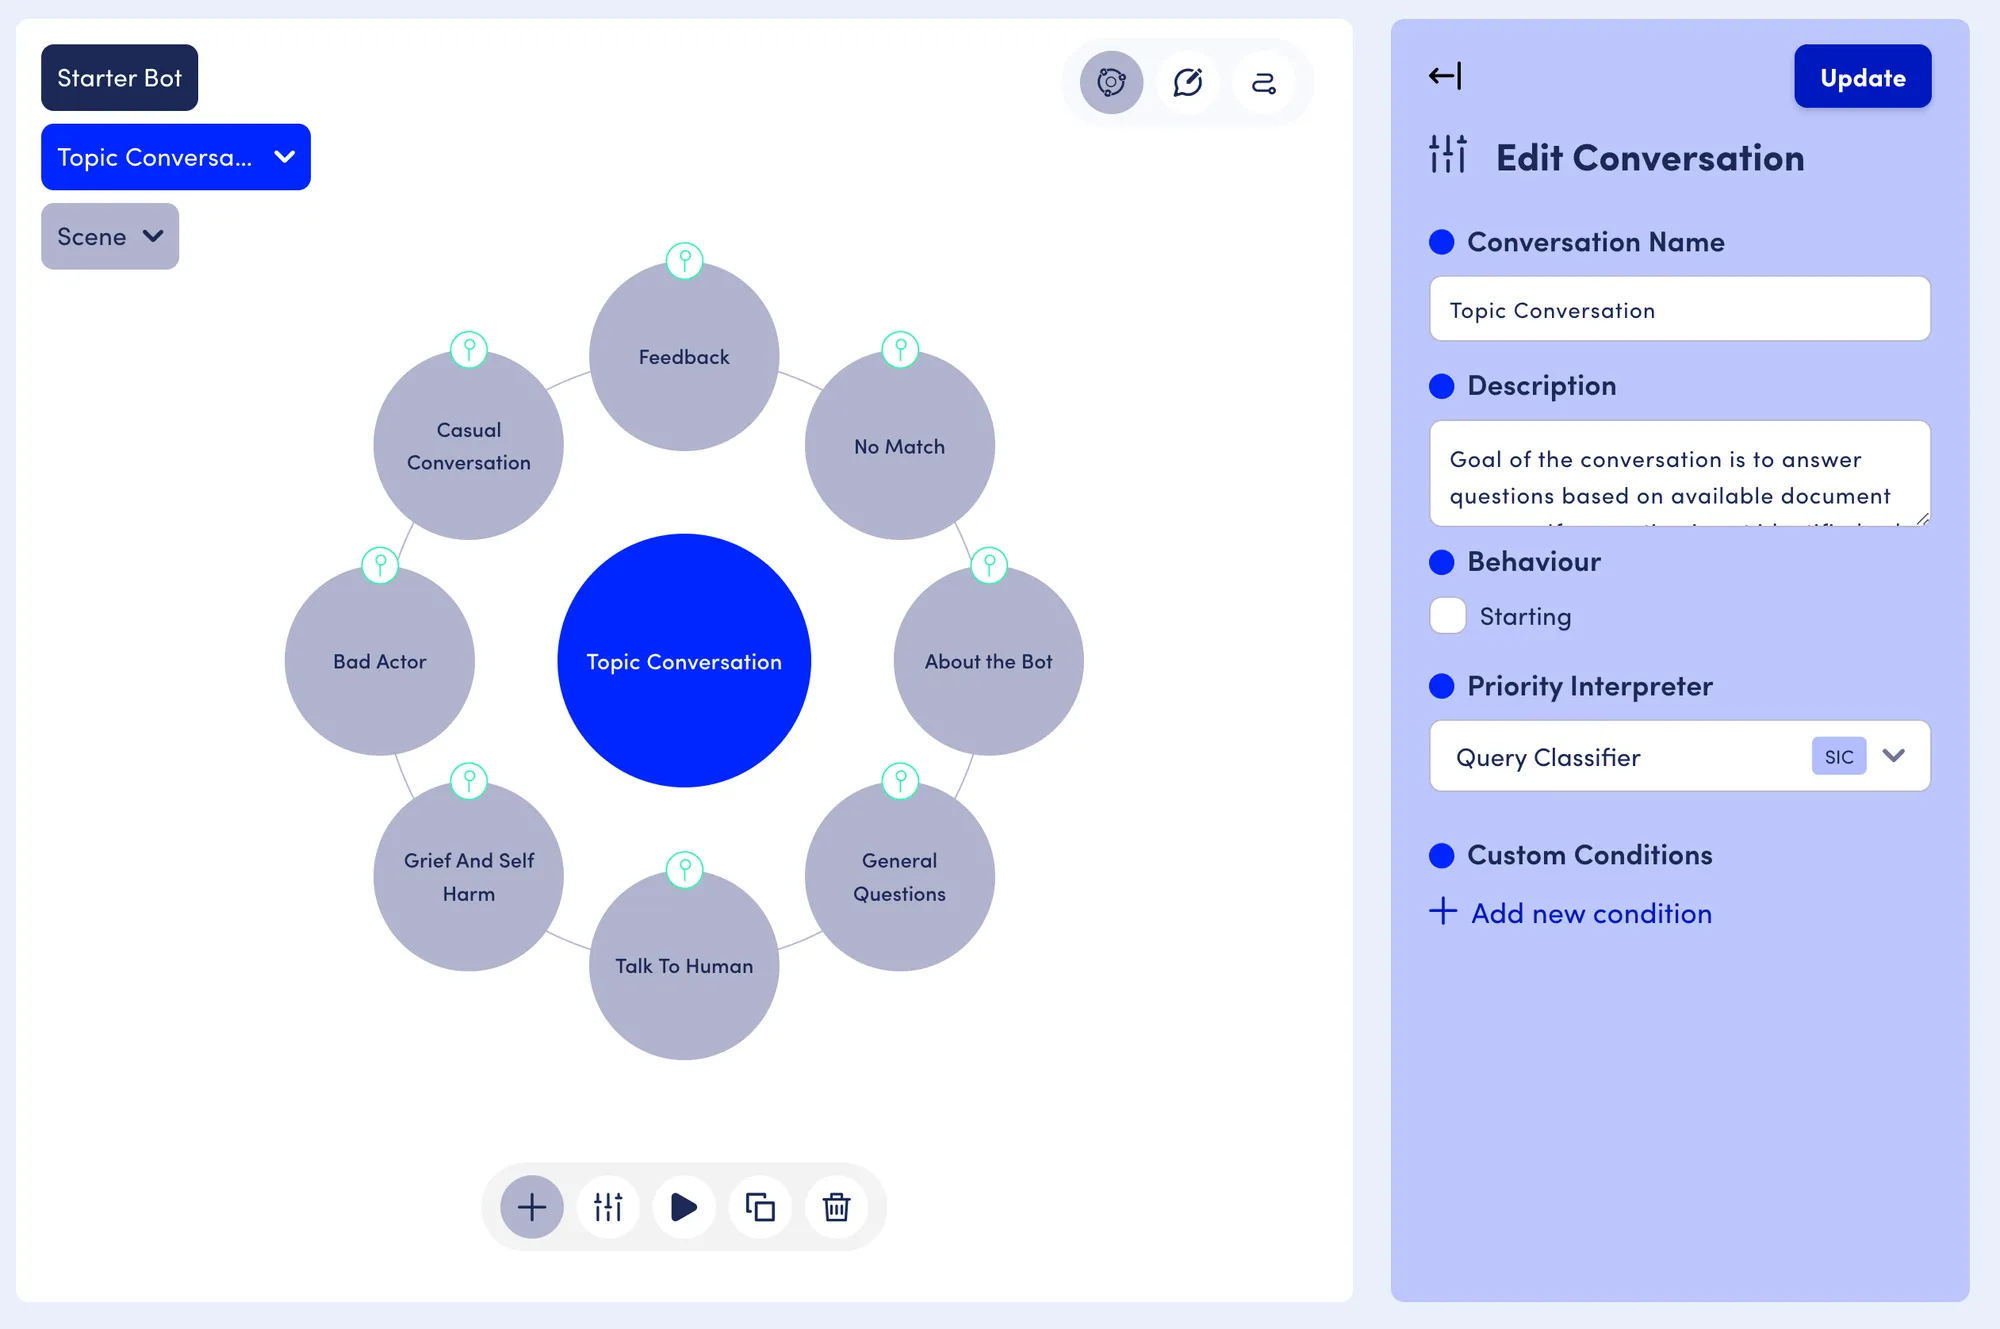2000x1329 pixels.
Task: Select the Grief And Self Harm node
Action: pyautogui.click(x=469, y=877)
